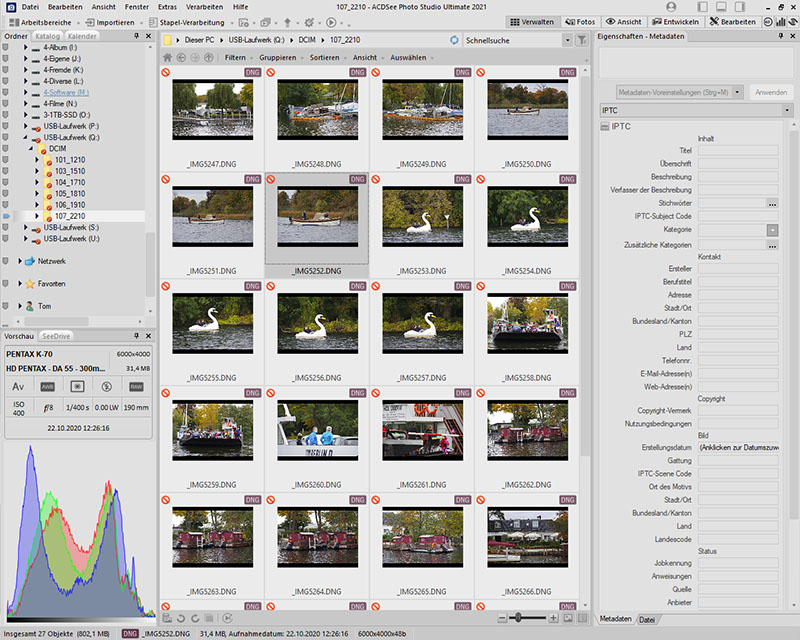800x640 pixels.
Task: Toggle the tag marker on _IMG5247.DNG thumbnail
Action: (x=167, y=73)
